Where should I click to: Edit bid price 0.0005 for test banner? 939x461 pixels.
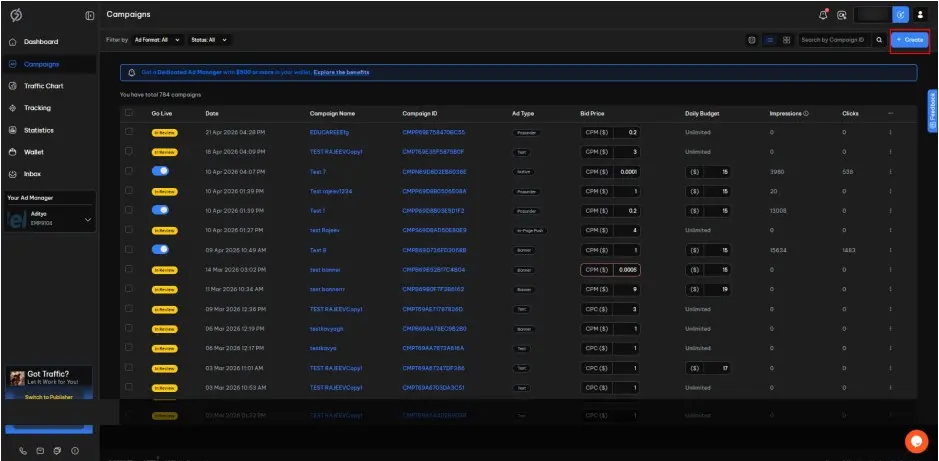pos(627,270)
